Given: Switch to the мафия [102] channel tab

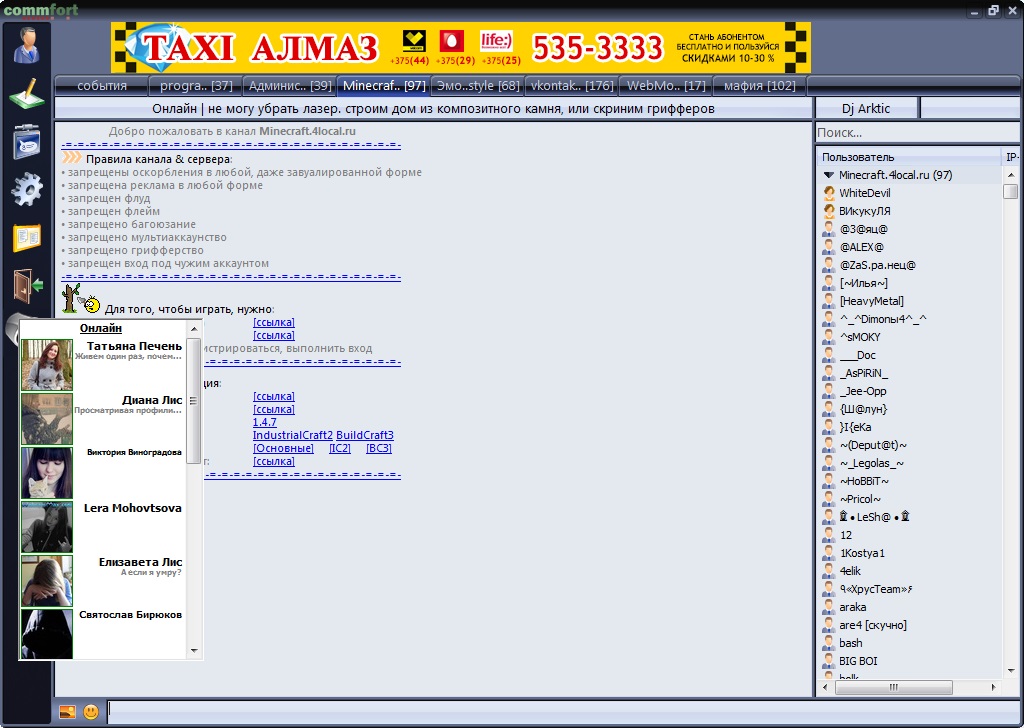Looking at the screenshot, I should pyautogui.click(x=759, y=86).
